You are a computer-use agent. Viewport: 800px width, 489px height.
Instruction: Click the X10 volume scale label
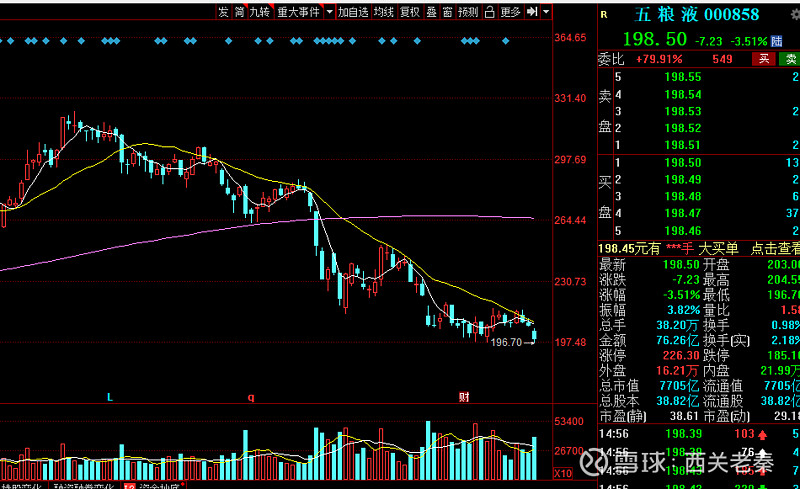(x=563, y=473)
